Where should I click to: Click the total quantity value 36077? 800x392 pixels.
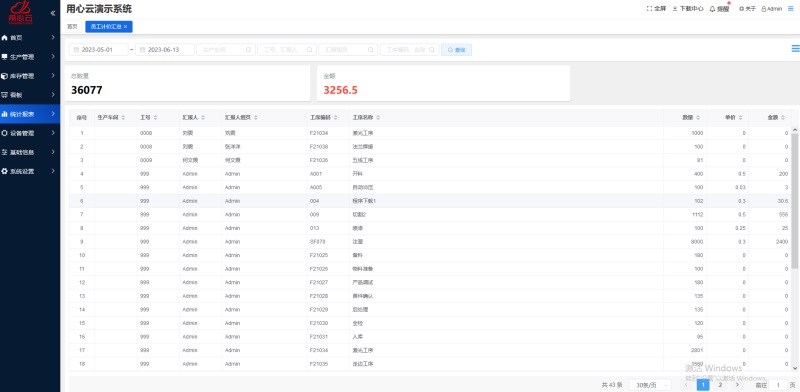tap(87, 90)
